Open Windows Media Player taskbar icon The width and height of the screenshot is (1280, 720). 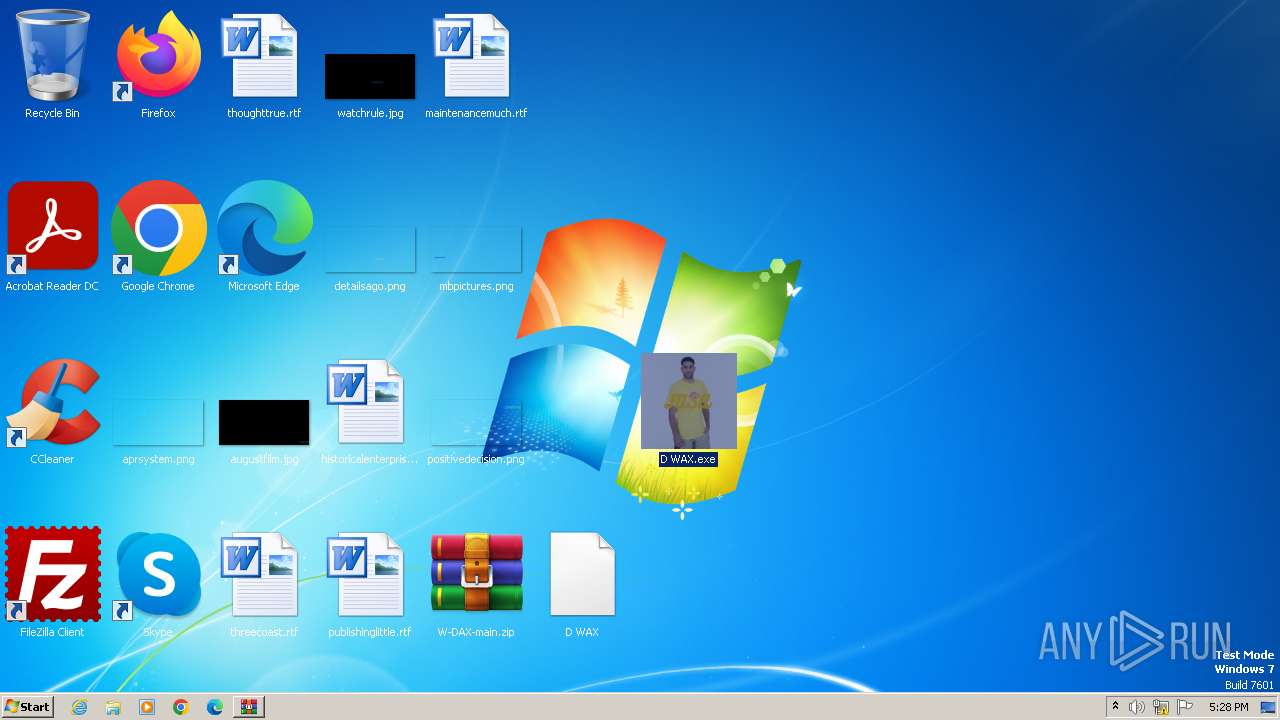click(147, 707)
